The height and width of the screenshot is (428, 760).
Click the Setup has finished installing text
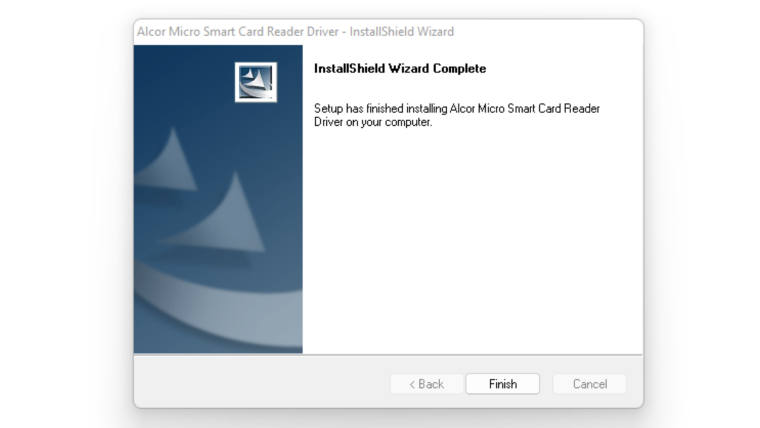pyautogui.click(x=380, y=108)
